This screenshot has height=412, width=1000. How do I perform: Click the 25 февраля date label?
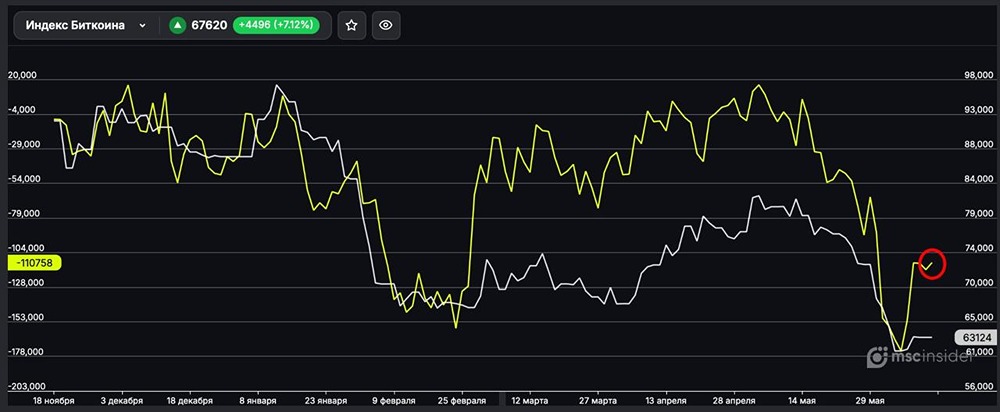[x=461, y=401]
